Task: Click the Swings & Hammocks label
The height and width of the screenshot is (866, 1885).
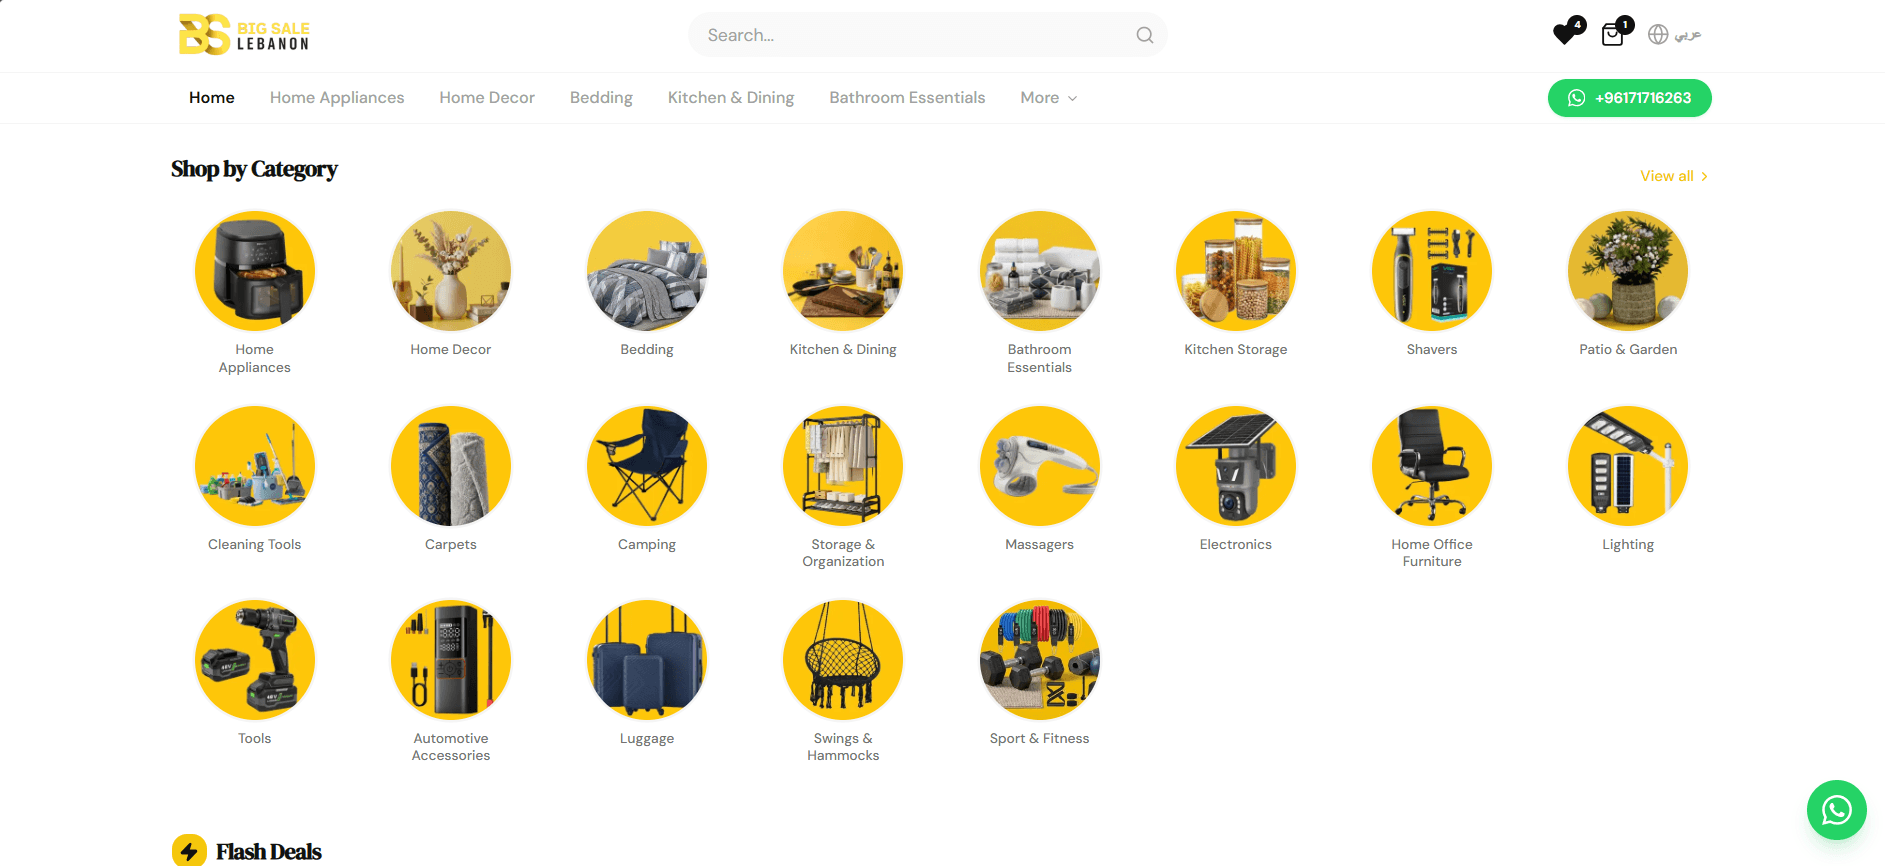Action: coord(843,747)
